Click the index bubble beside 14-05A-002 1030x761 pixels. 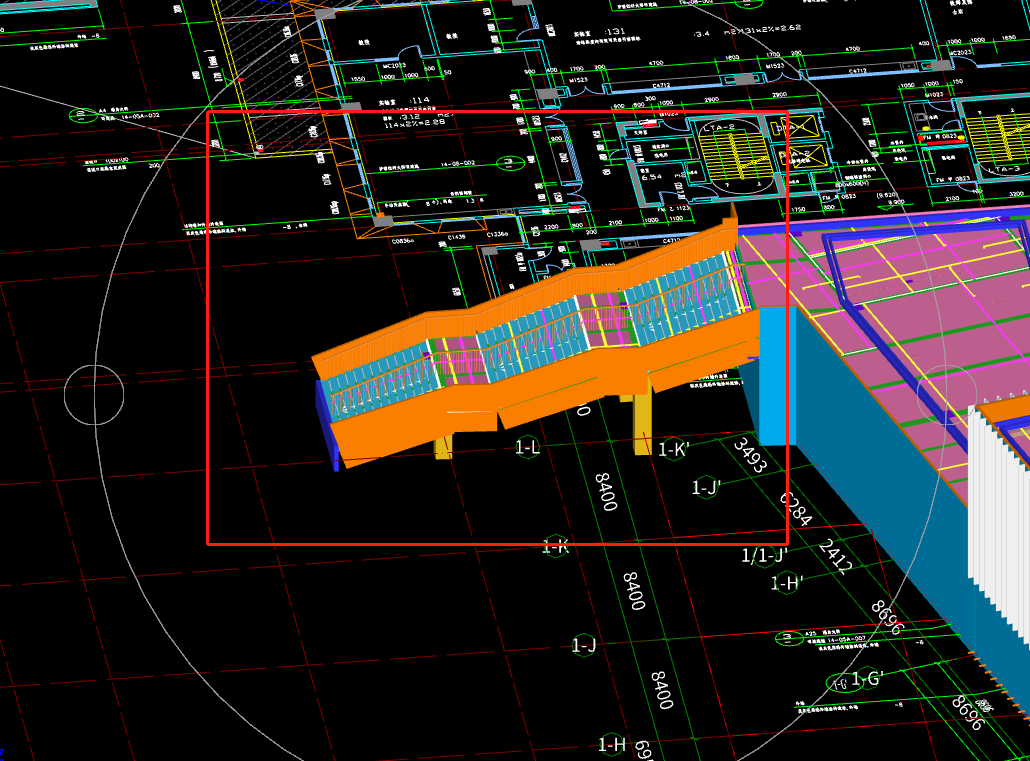tap(82, 116)
